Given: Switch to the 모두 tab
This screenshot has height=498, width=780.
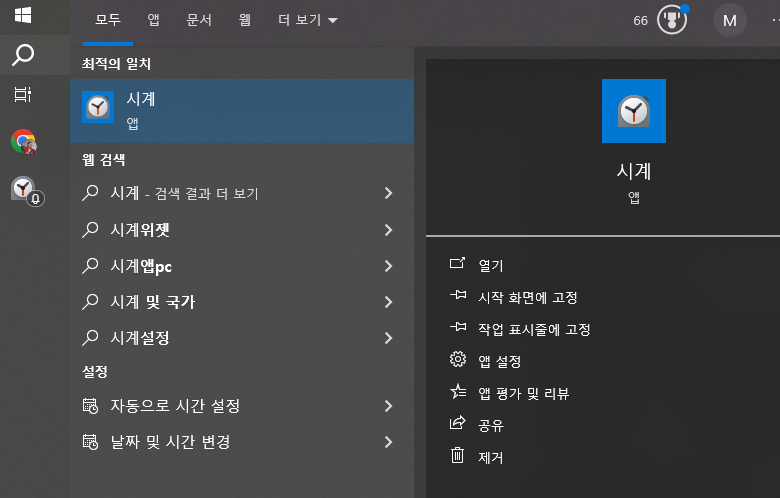Looking at the screenshot, I should coord(108,20).
